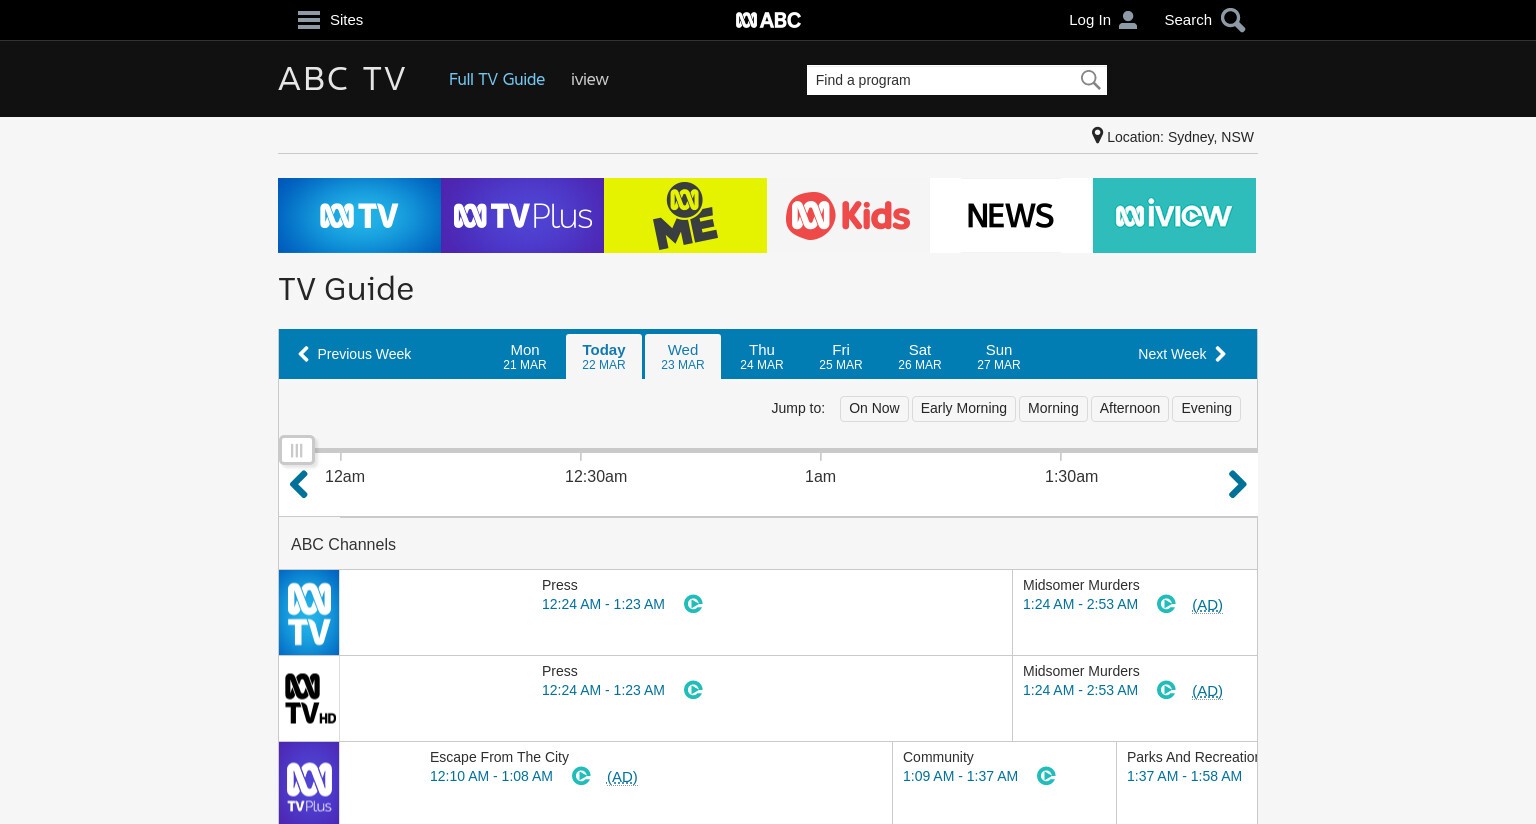Click iview icon for Community
Screen dimensions: 1536x824
click(1046, 776)
